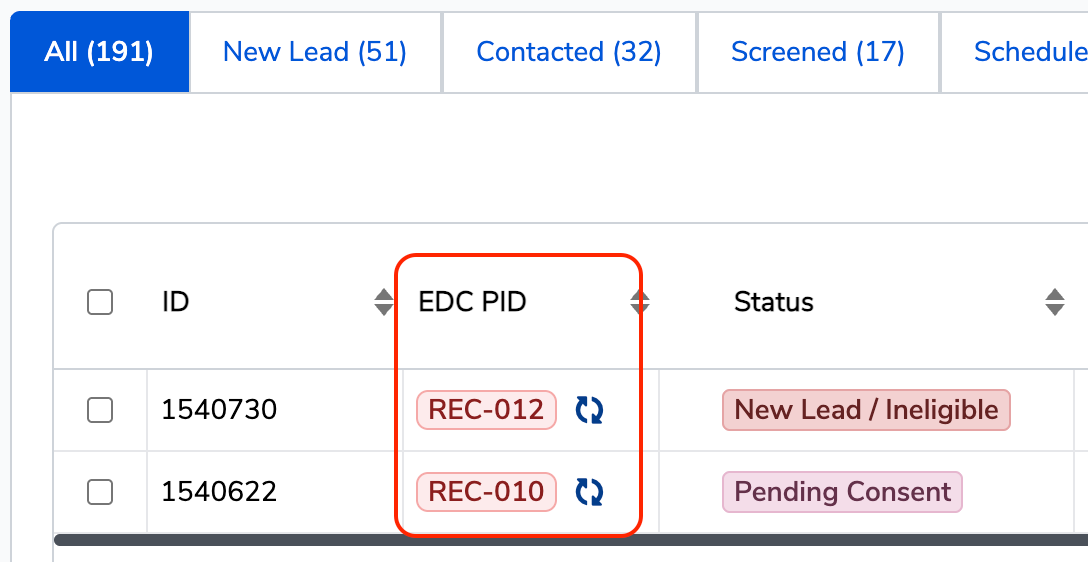Click the REC-010 badge

coord(486,492)
